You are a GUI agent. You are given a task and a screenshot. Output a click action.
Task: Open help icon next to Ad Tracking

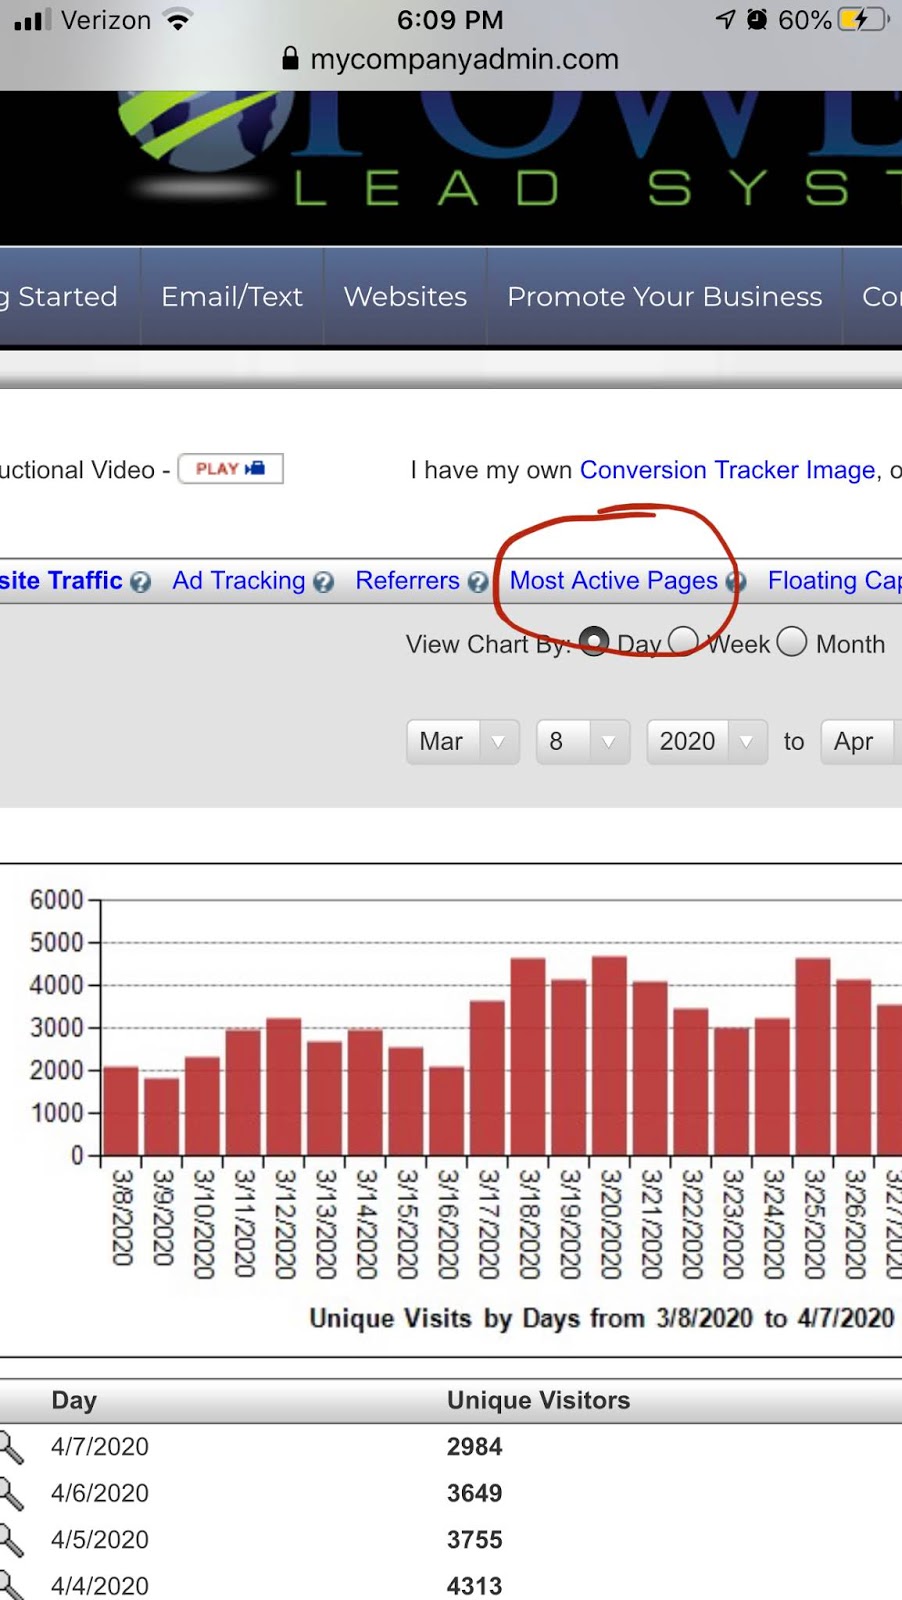pos(323,582)
